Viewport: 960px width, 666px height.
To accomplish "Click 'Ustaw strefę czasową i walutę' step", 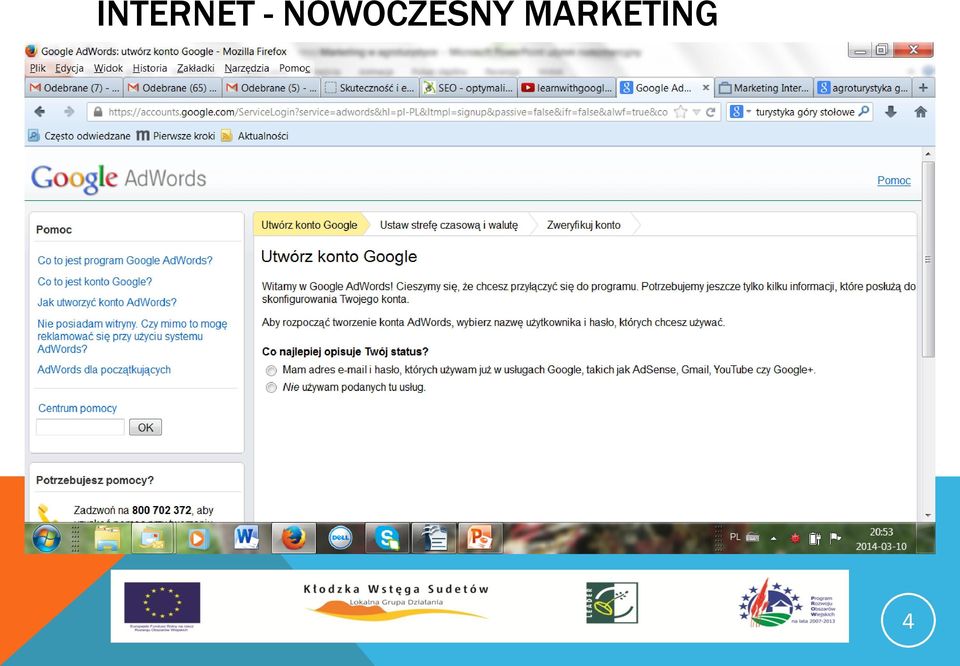I will coord(449,225).
